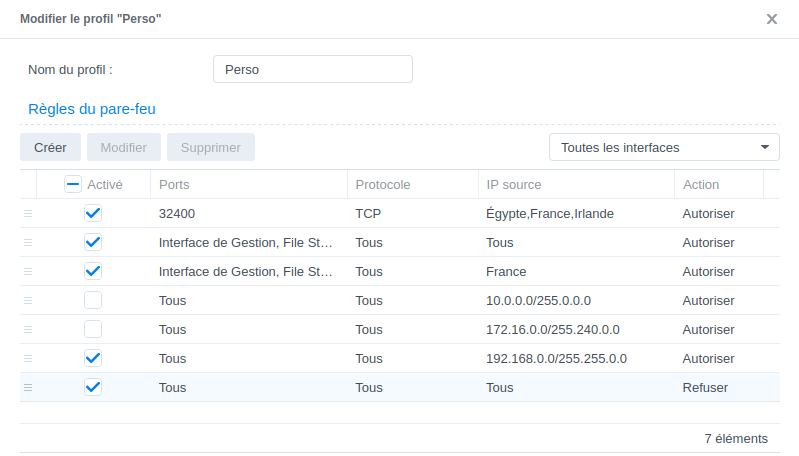This screenshot has width=799, height=456.
Task: Click the Règles du pare-feu section heading
Action: click(92, 109)
